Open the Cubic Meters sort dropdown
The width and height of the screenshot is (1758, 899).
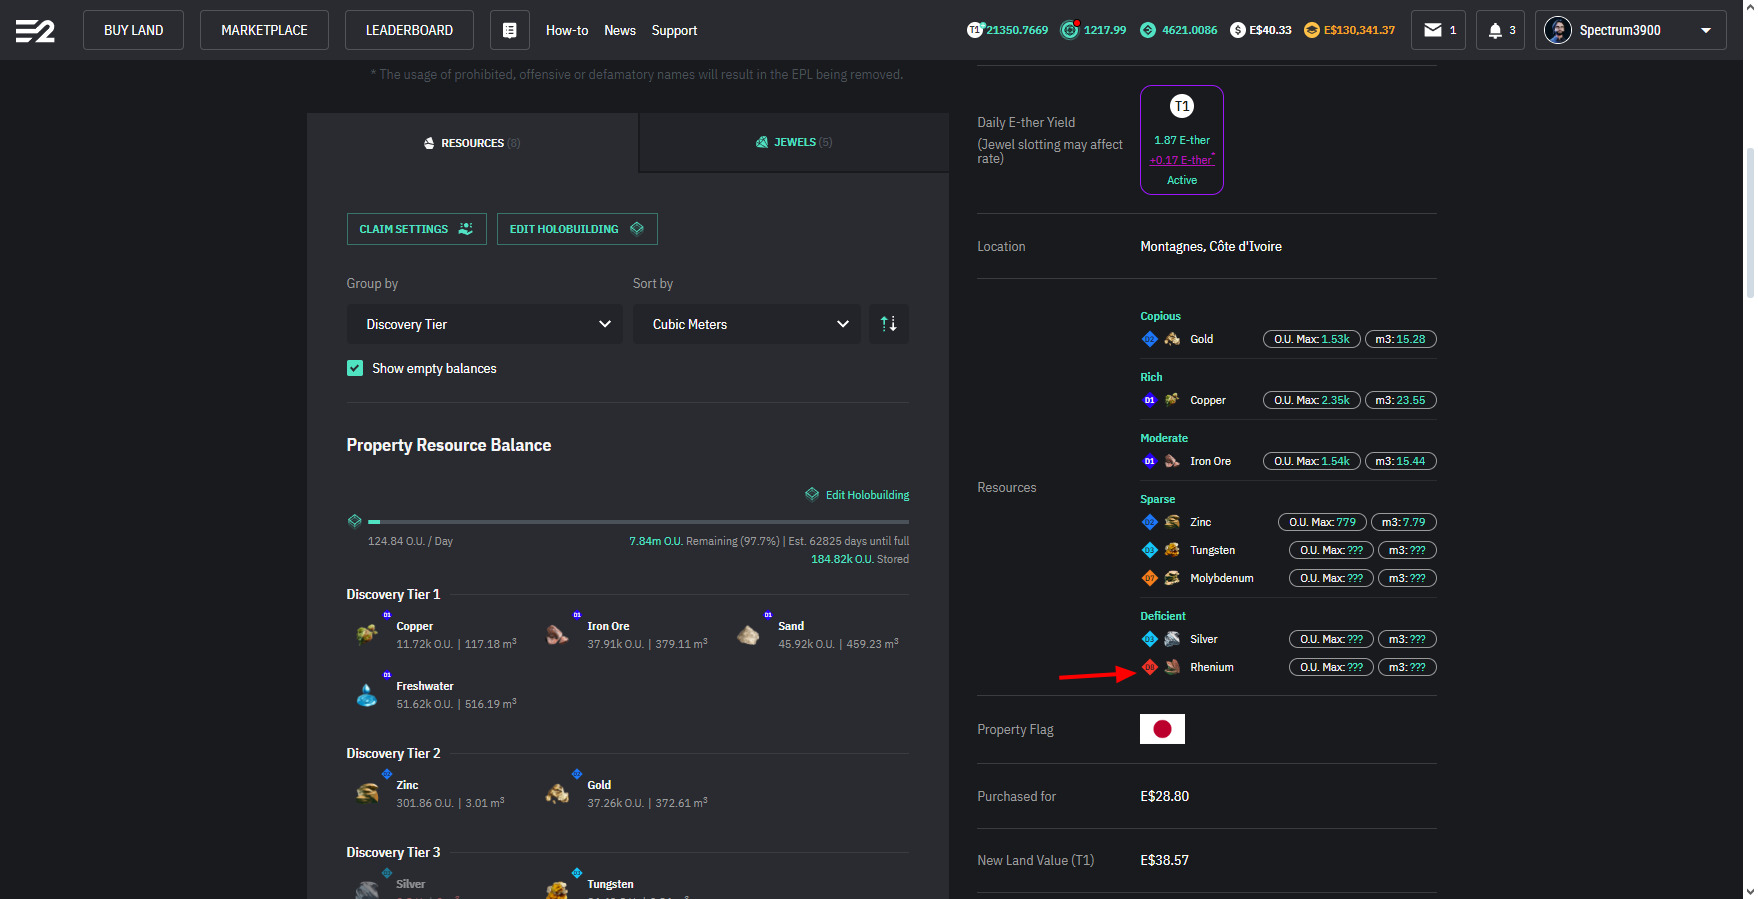pyautogui.click(x=746, y=324)
